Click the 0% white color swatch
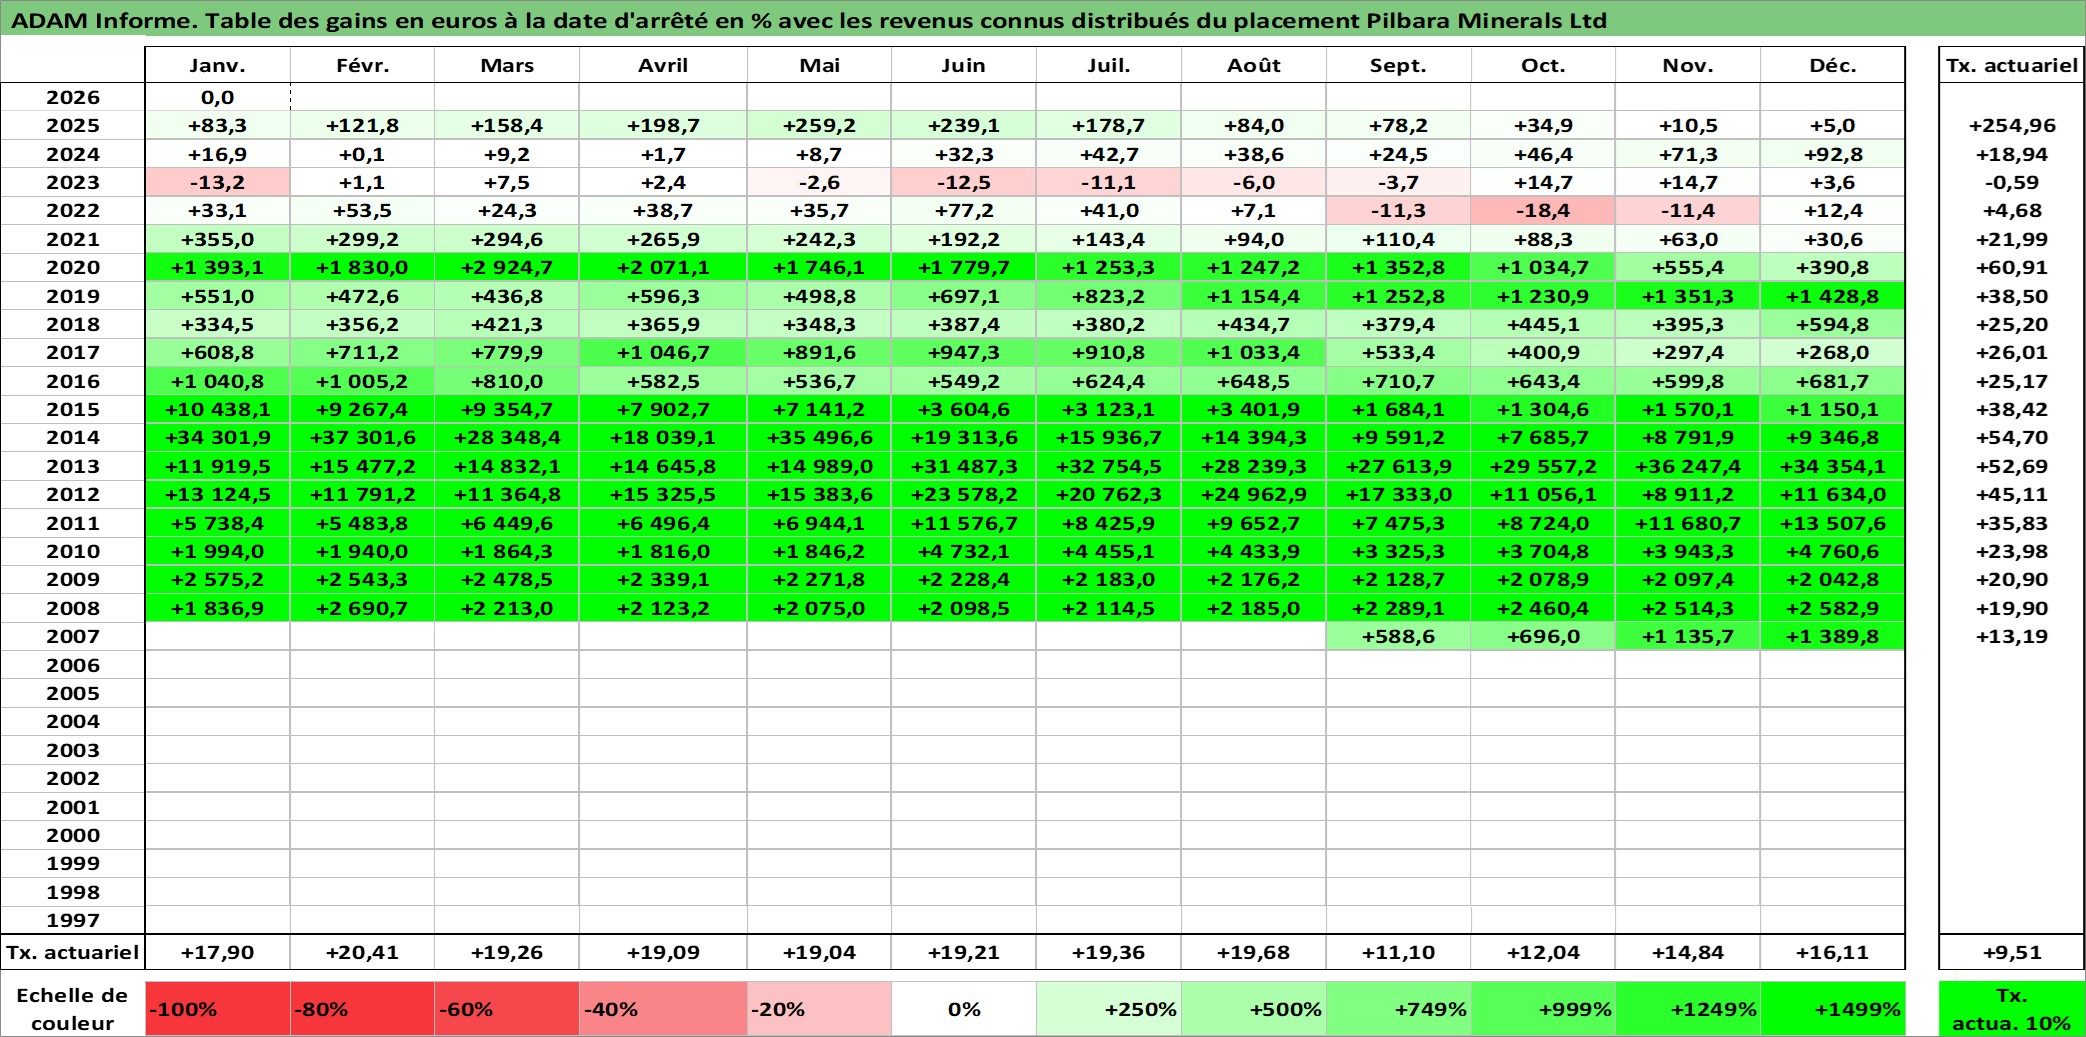The height and width of the screenshot is (1037, 2086). pos(964,1009)
